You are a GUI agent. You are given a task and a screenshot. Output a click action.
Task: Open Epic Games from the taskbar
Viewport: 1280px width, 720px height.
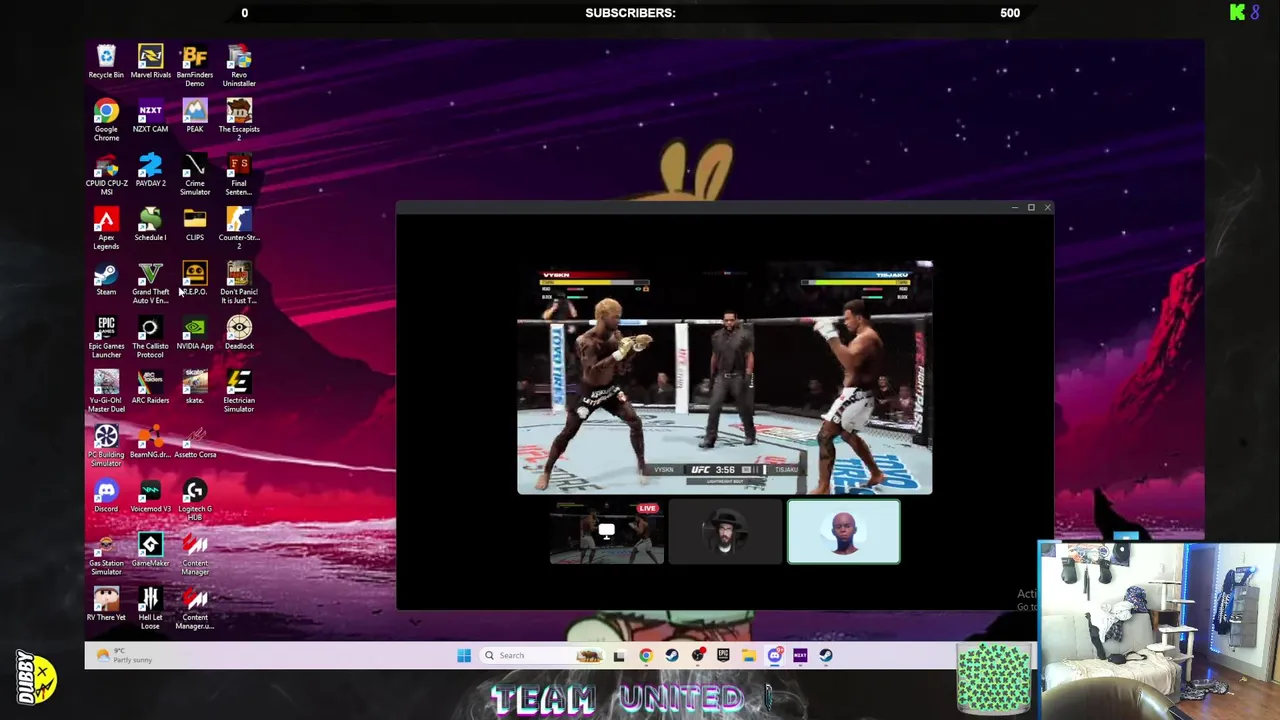pyautogui.click(x=723, y=656)
